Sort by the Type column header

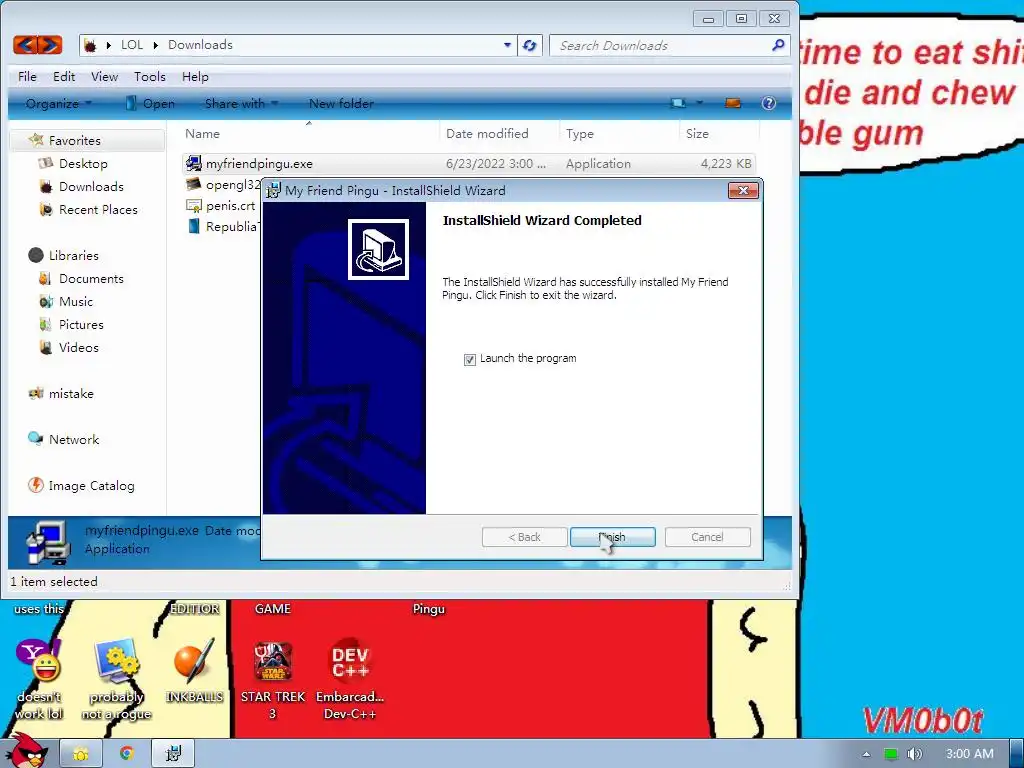(x=619, y=133)
